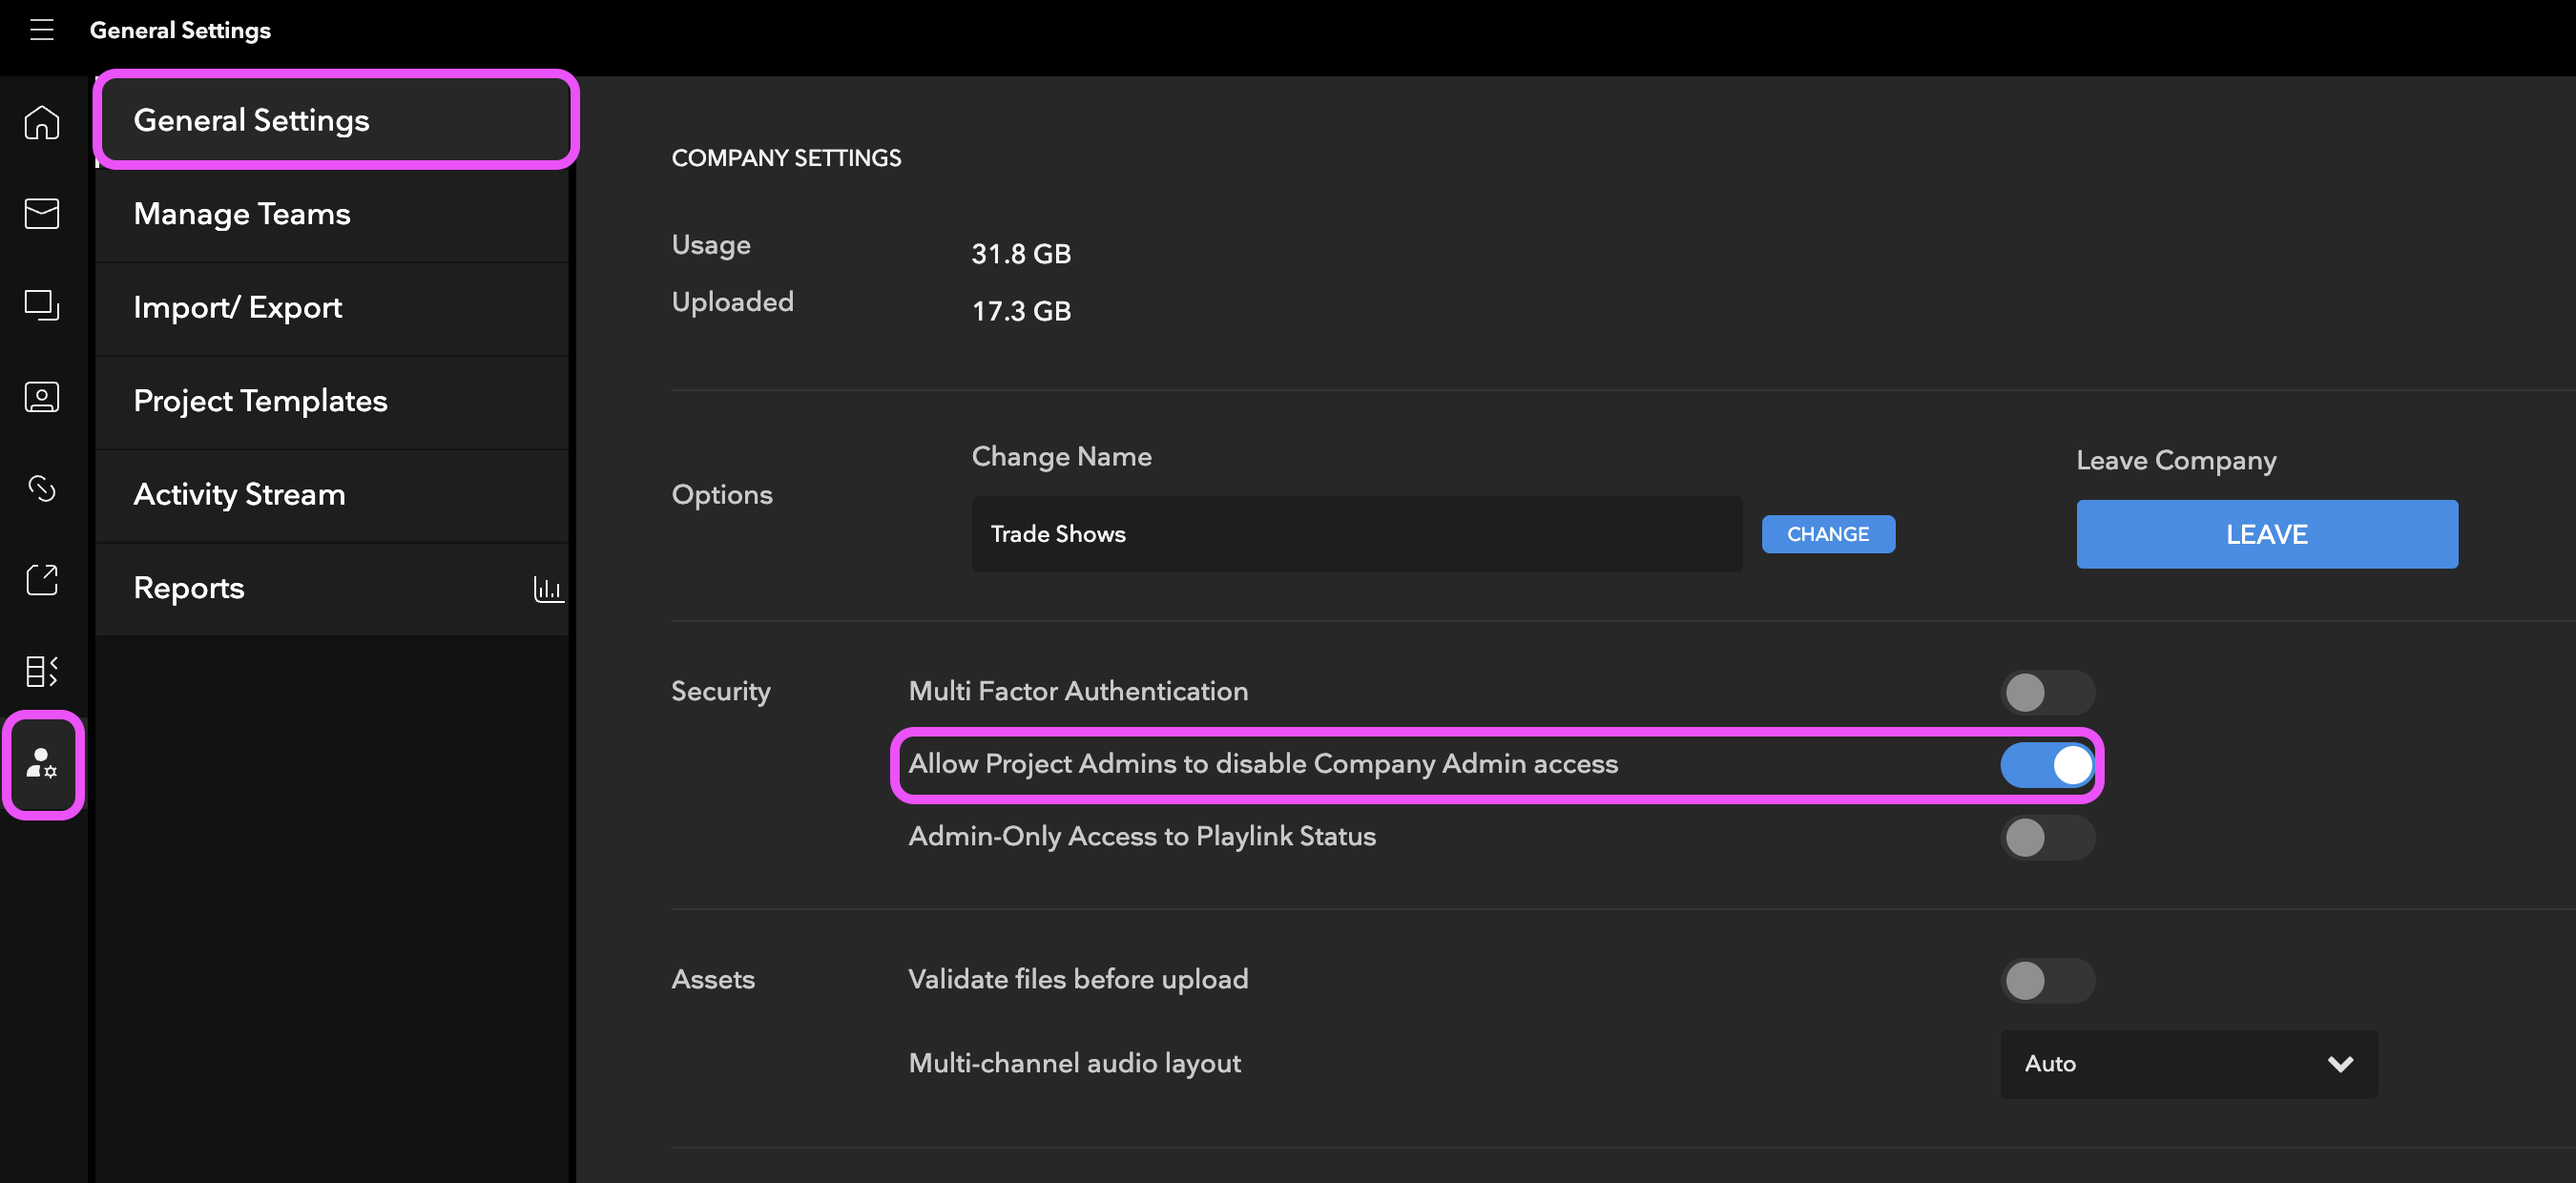Click the screens/projects sidebar icon
The image size is (2576, 1183).
[x=41, y=305]
